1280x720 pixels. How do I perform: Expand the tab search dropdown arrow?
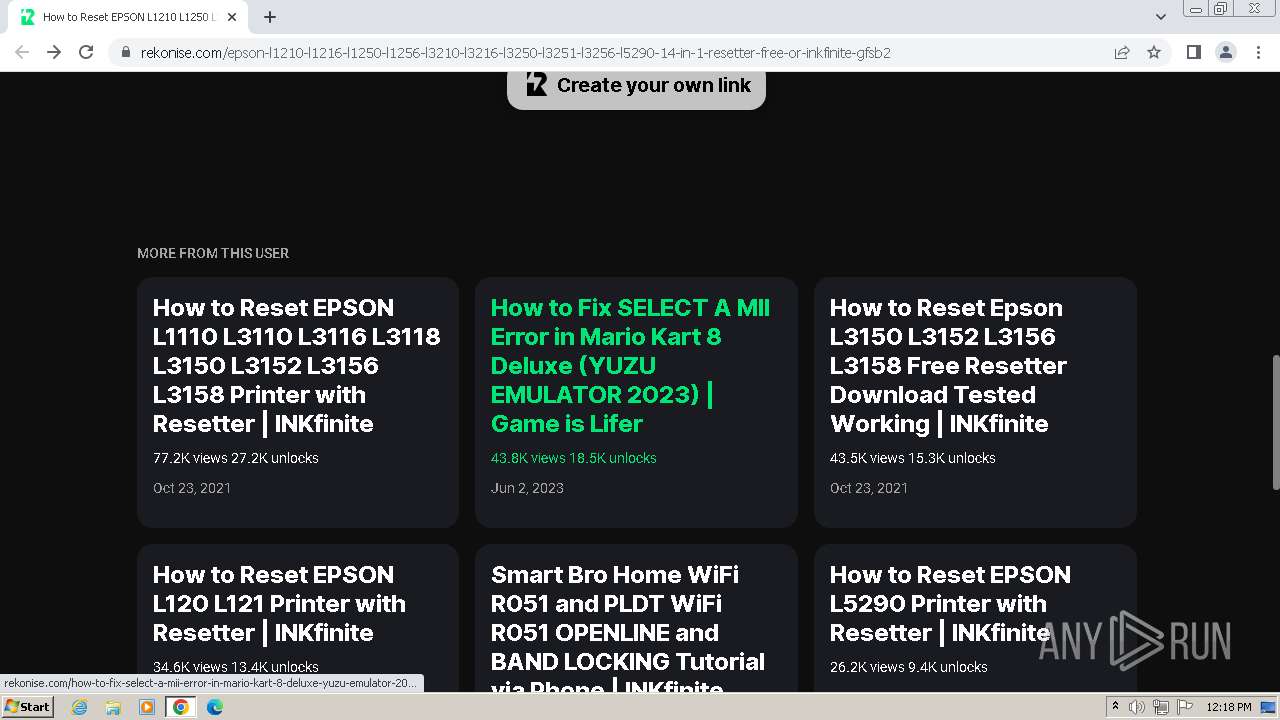(1160, 17)
